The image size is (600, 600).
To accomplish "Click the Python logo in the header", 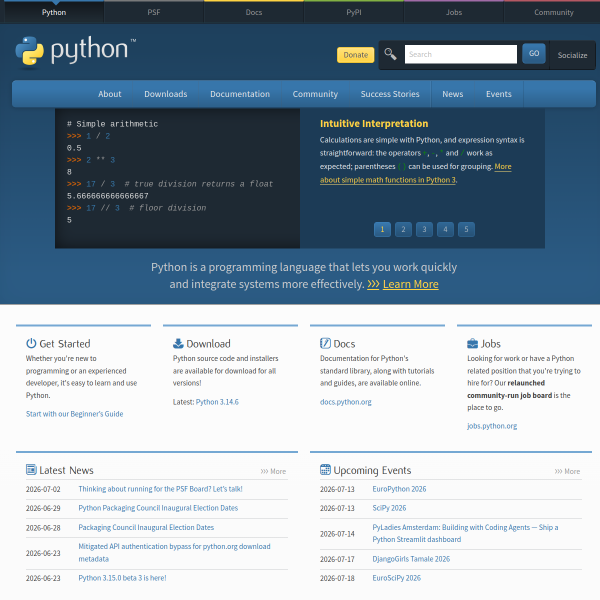I will [75, 51].
